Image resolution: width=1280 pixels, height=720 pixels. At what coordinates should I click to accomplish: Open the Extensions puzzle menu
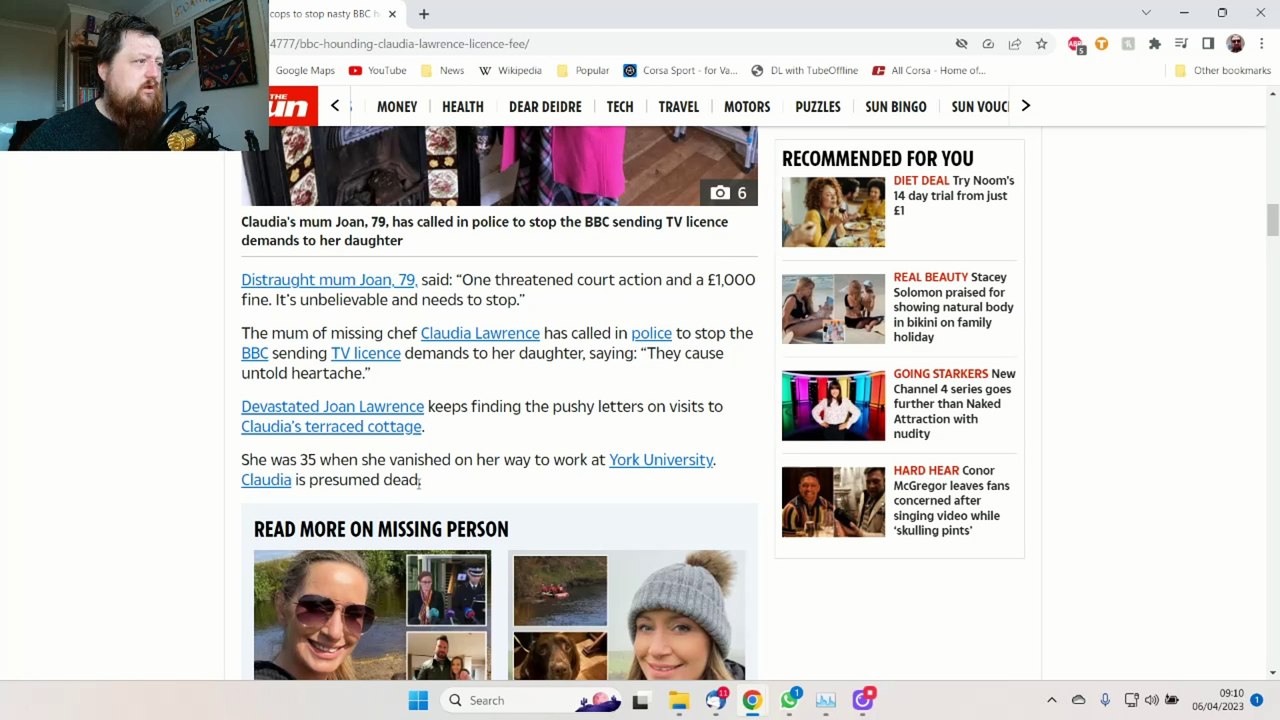[x=1155, y=44]
